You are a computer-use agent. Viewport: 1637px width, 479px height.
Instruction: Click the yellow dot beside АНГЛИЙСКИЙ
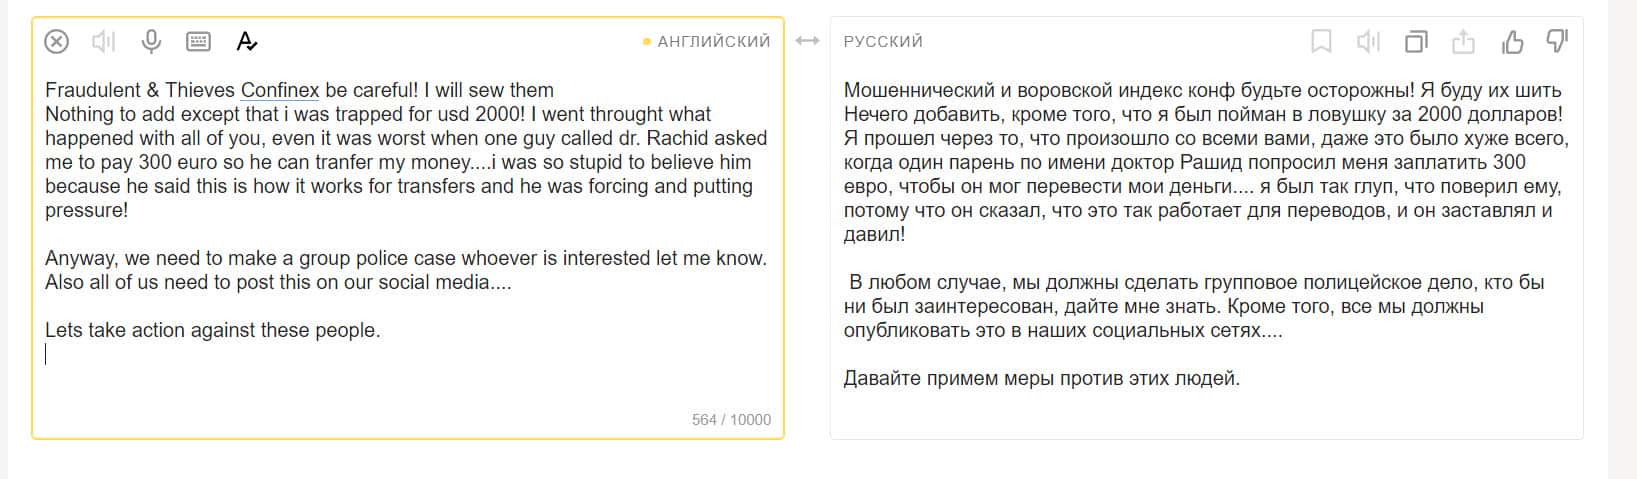(x=647, y=42)
